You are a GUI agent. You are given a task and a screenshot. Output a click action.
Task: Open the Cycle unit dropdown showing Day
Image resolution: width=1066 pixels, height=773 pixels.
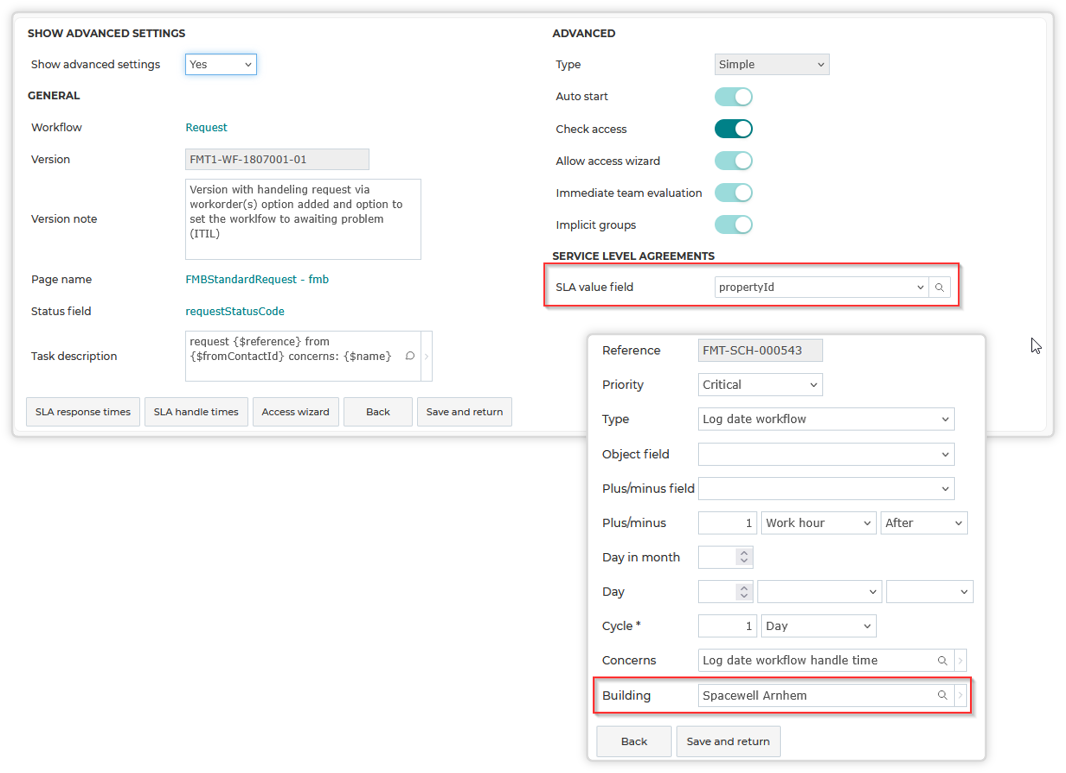[819, 625]
